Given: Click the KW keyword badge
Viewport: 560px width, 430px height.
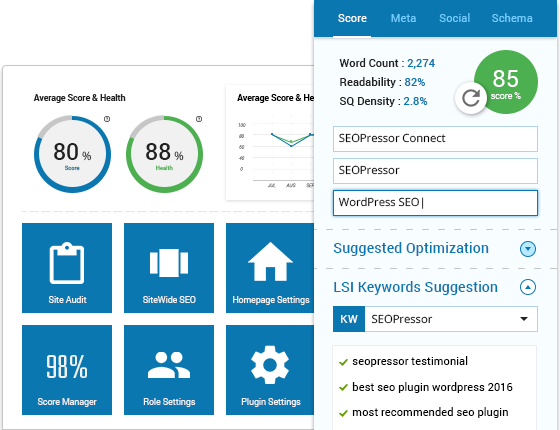Looking at the screenshot, I should pos(349,319).
